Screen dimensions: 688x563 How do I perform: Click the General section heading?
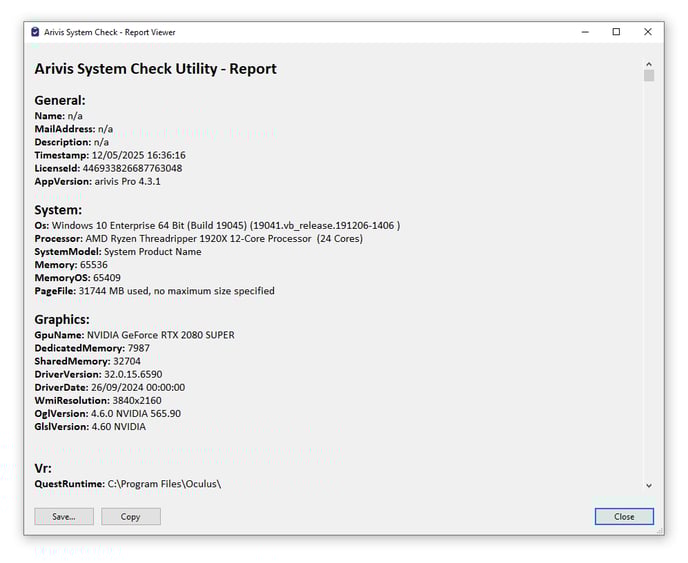60,100
